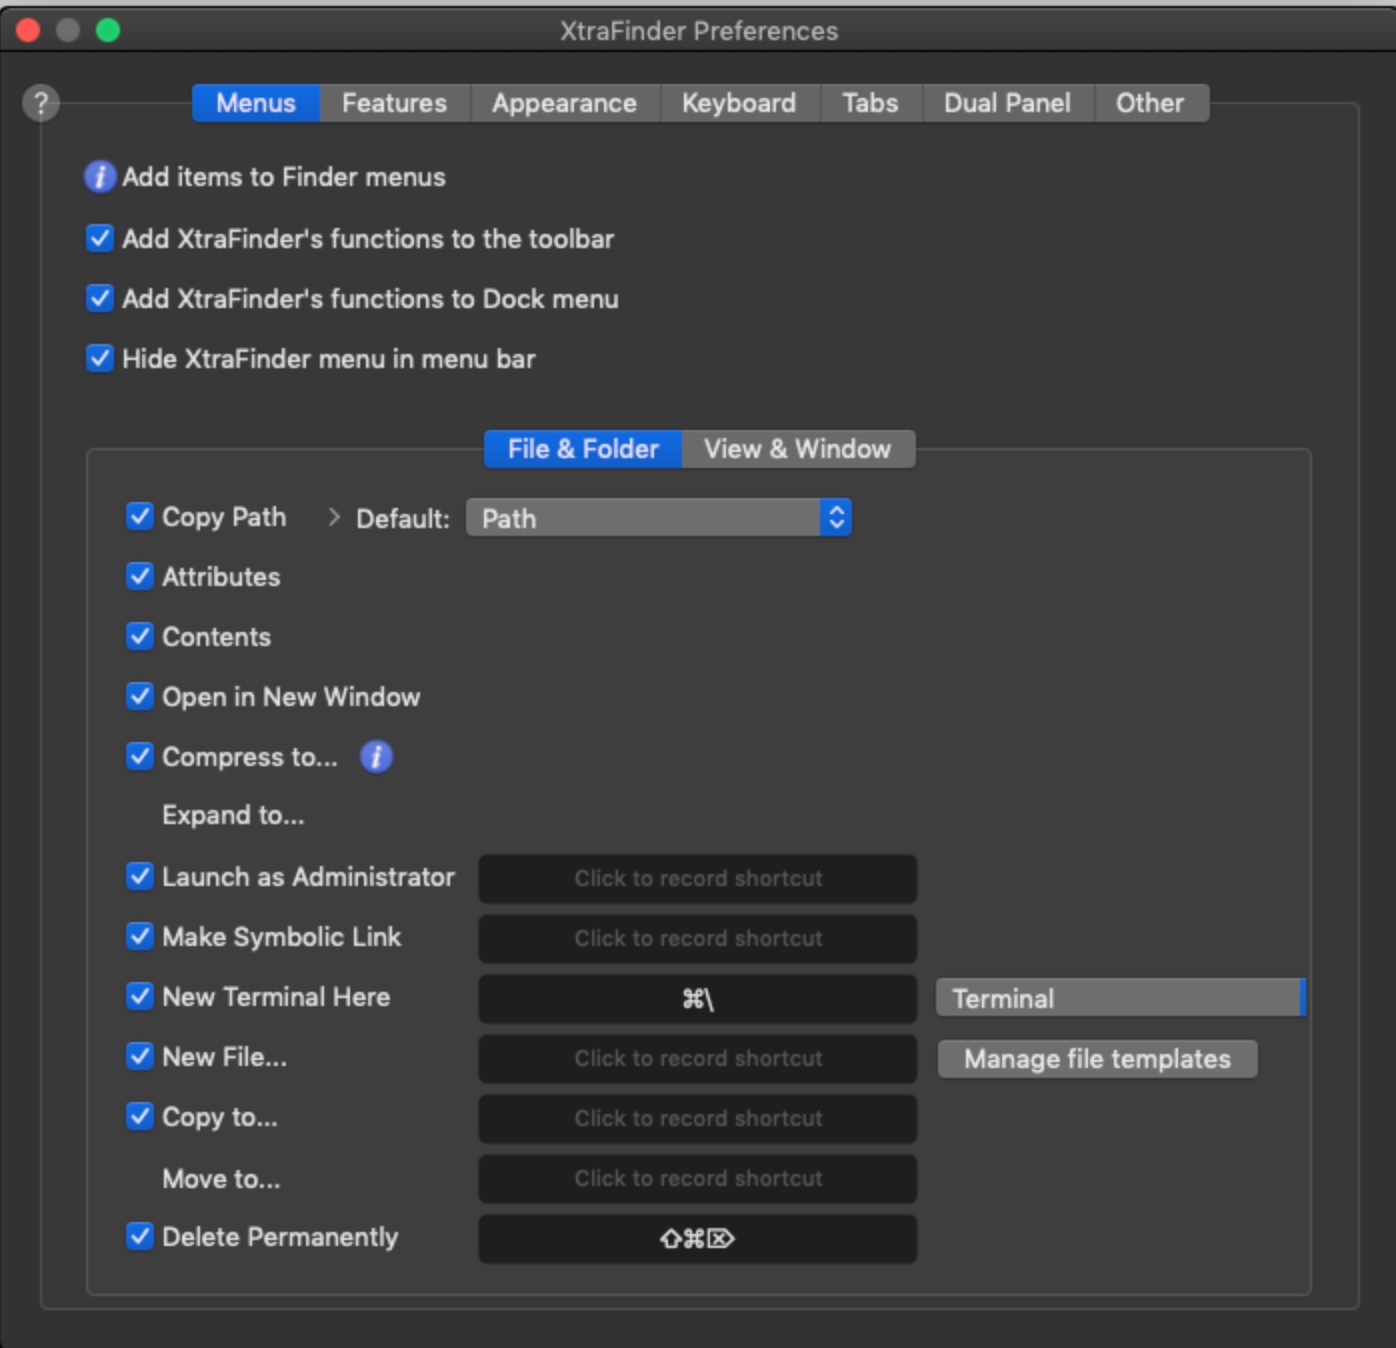Click the help question mark button
Screen dimensions: 1396x1348
click(41, 103)
